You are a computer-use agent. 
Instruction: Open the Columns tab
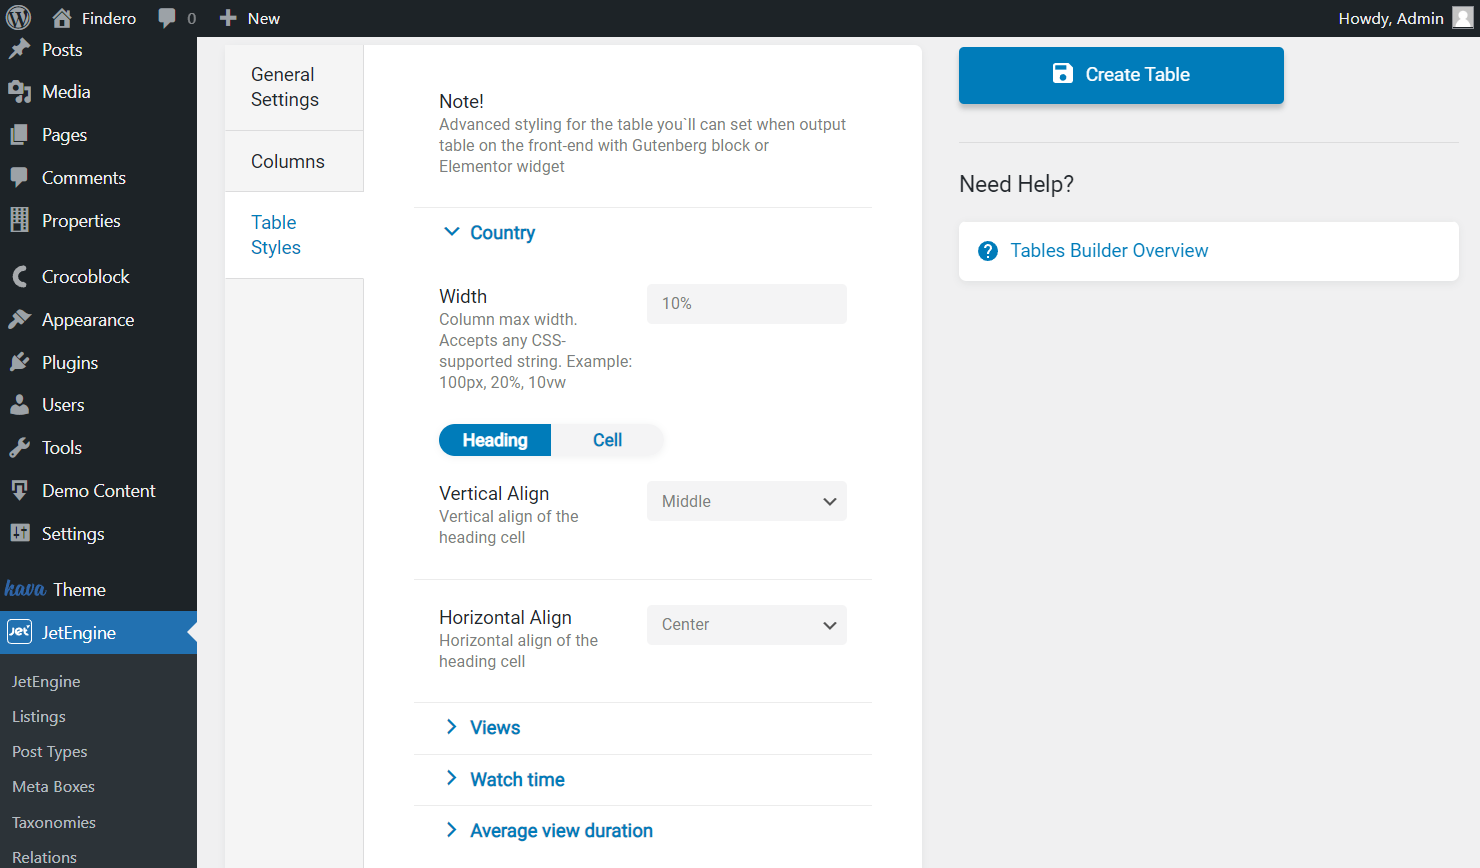click(x=288, y=161)
